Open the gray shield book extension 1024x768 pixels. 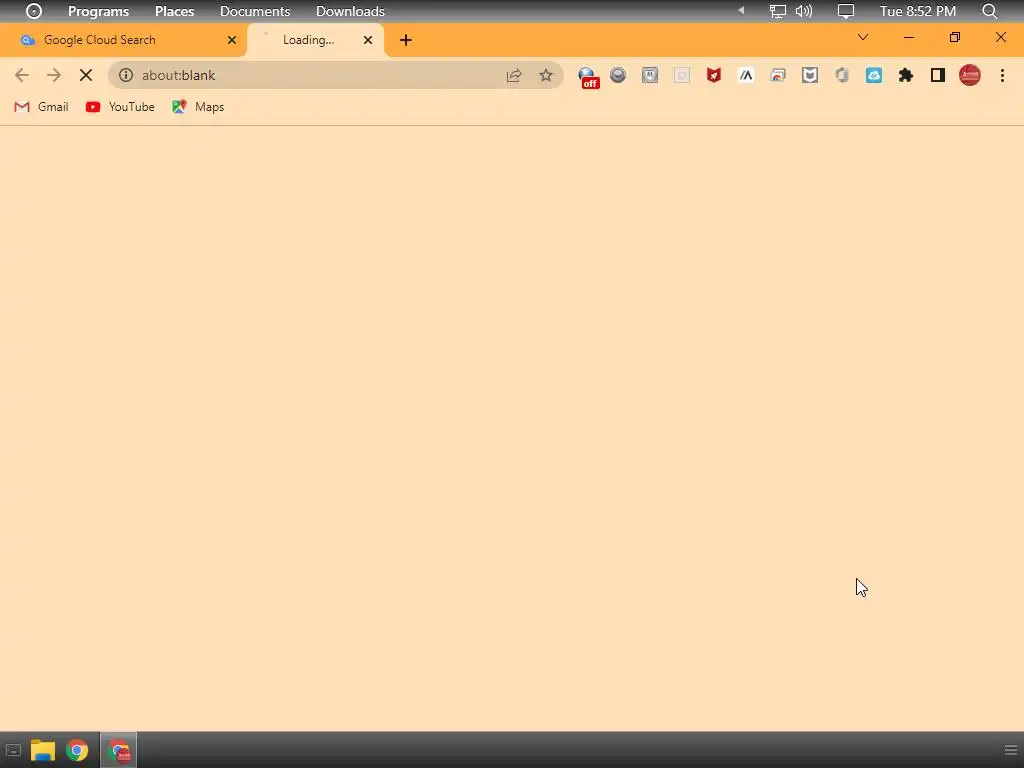810,75
